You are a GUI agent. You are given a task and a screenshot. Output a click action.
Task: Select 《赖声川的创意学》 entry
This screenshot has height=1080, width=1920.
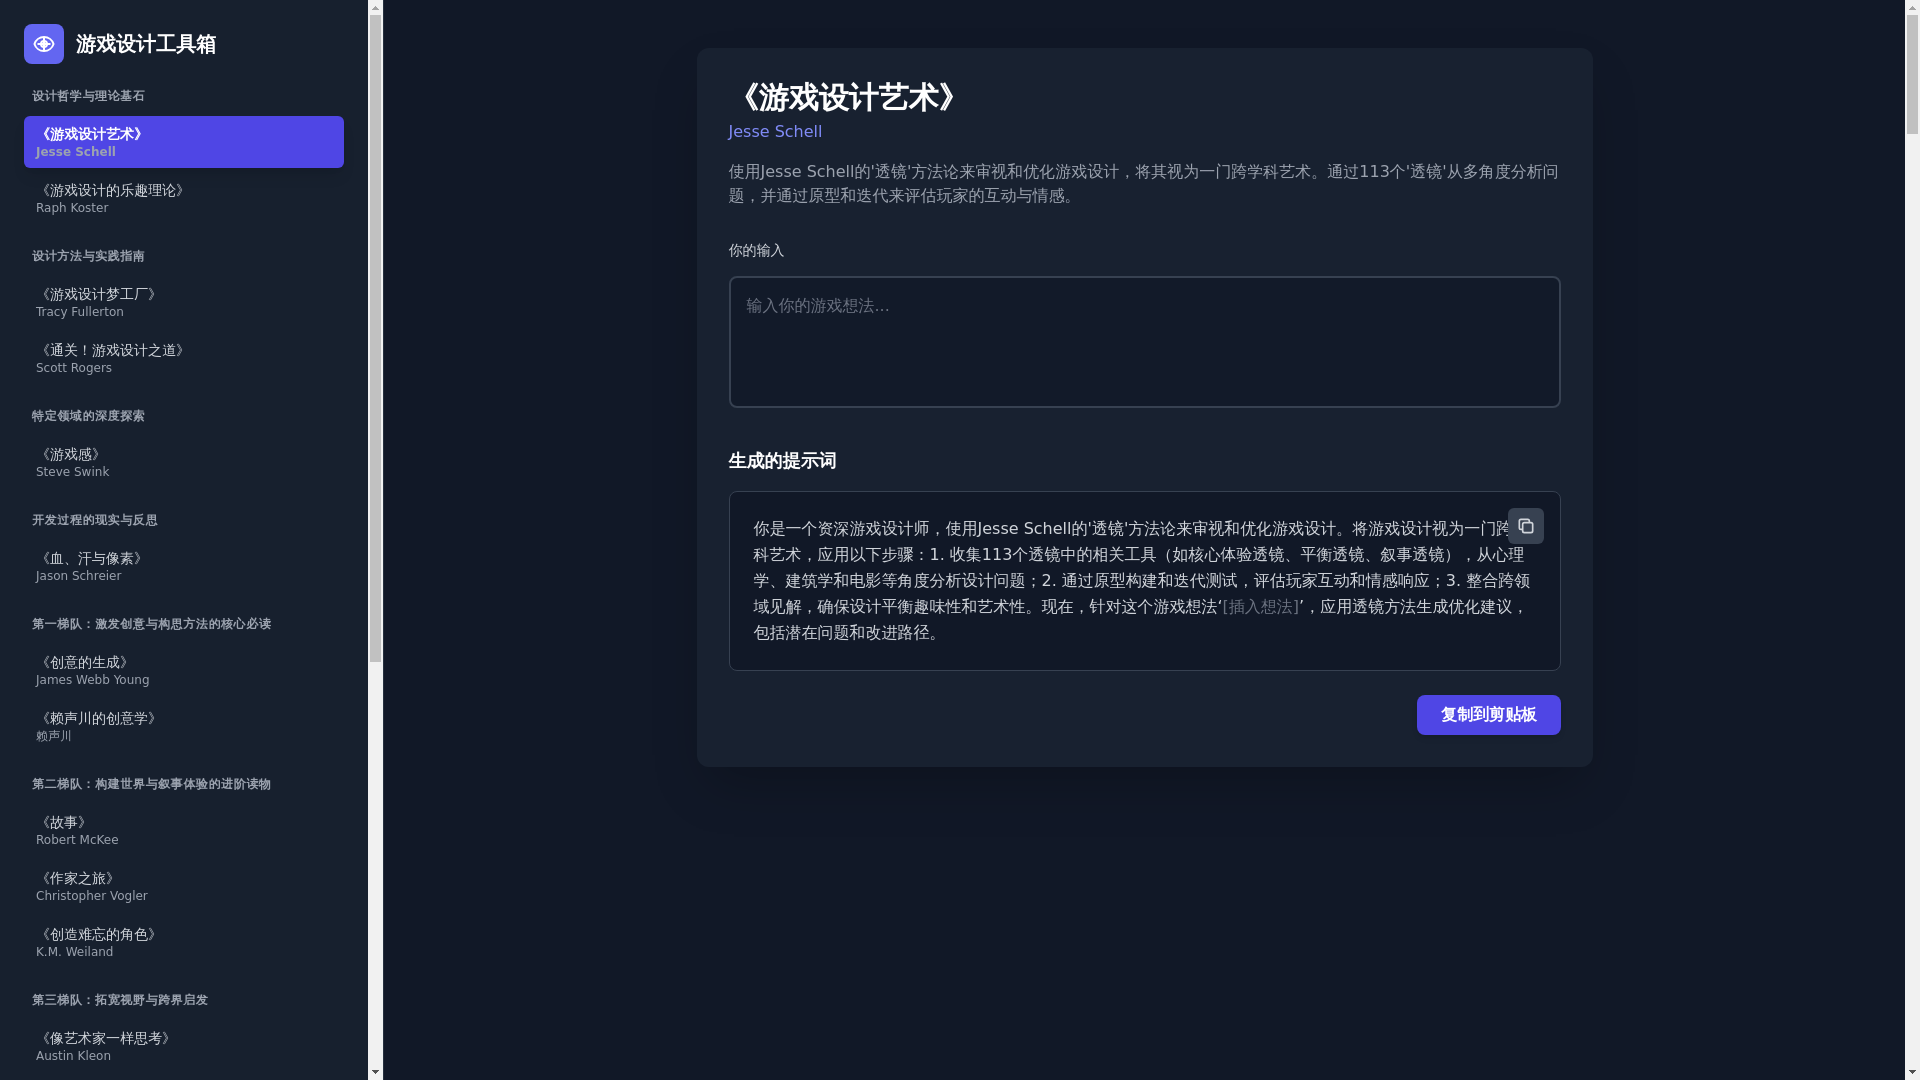[184, 726]
